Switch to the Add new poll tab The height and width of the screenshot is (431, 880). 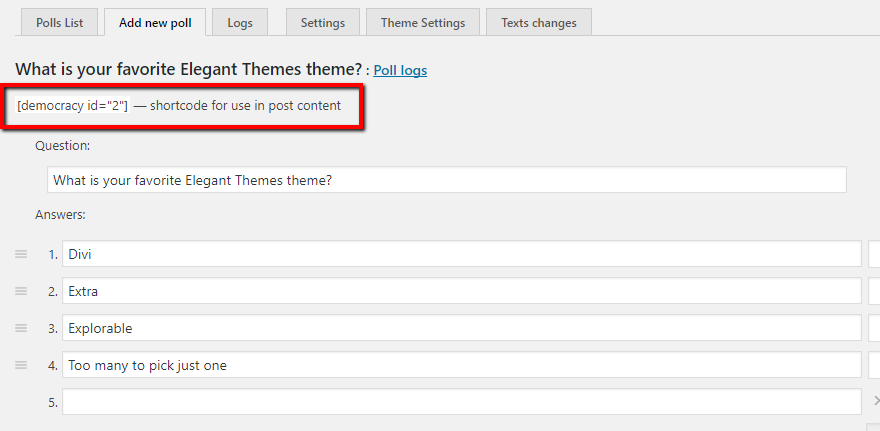click(x=155, y=22)
